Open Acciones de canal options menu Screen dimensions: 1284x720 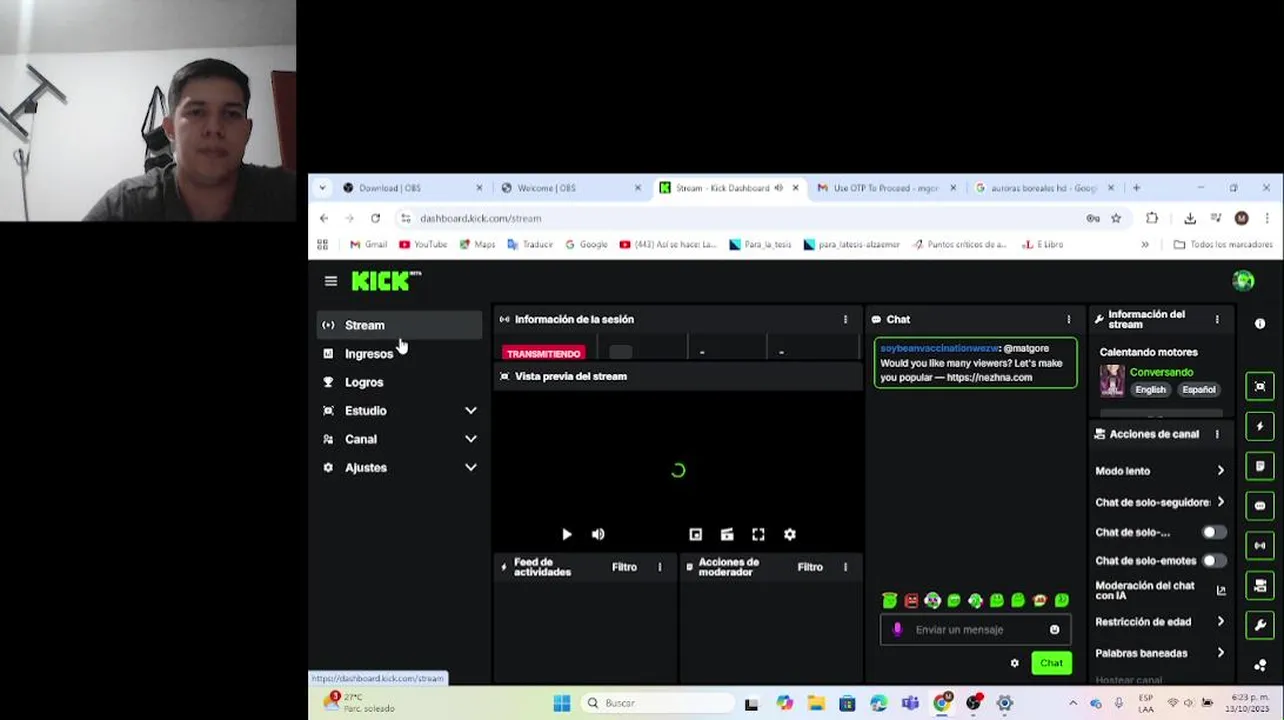pos(1217,435)
